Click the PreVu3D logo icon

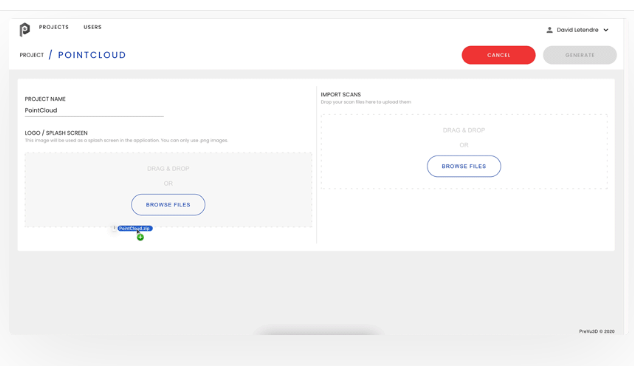click(25, 30)
